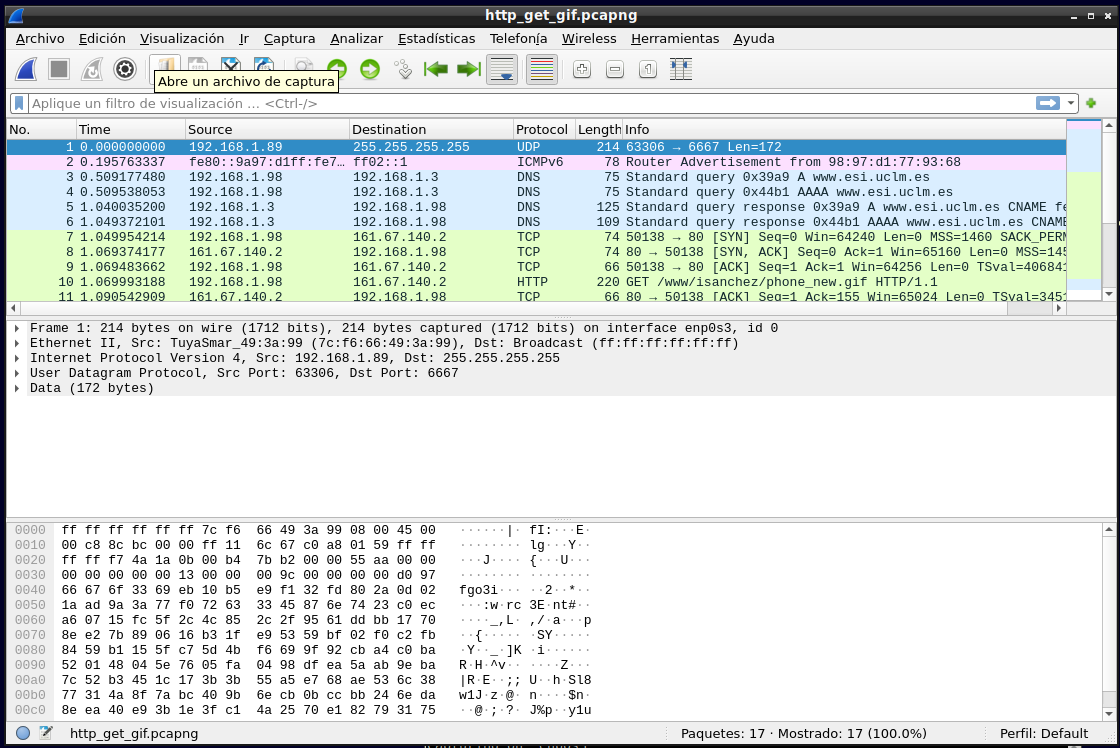
Task: Click the expert information circle in status bar
Action: click(x=23, y=734)
